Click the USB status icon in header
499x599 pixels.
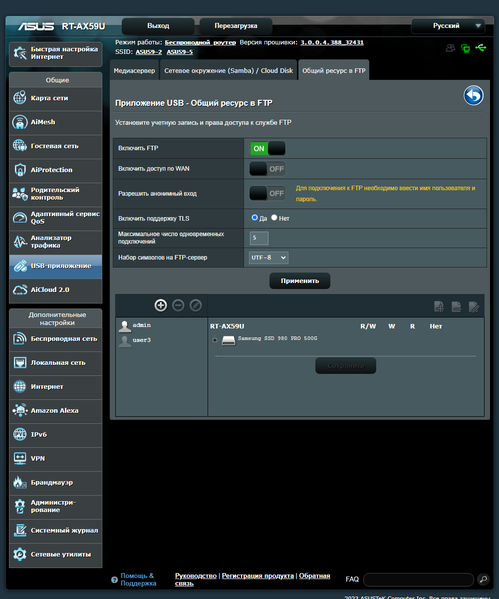click(481, 48)
